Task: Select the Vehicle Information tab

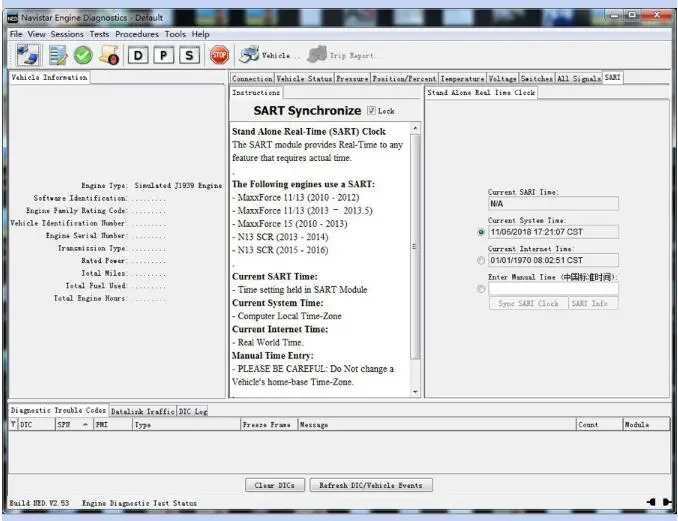Action: pos(49,77)
